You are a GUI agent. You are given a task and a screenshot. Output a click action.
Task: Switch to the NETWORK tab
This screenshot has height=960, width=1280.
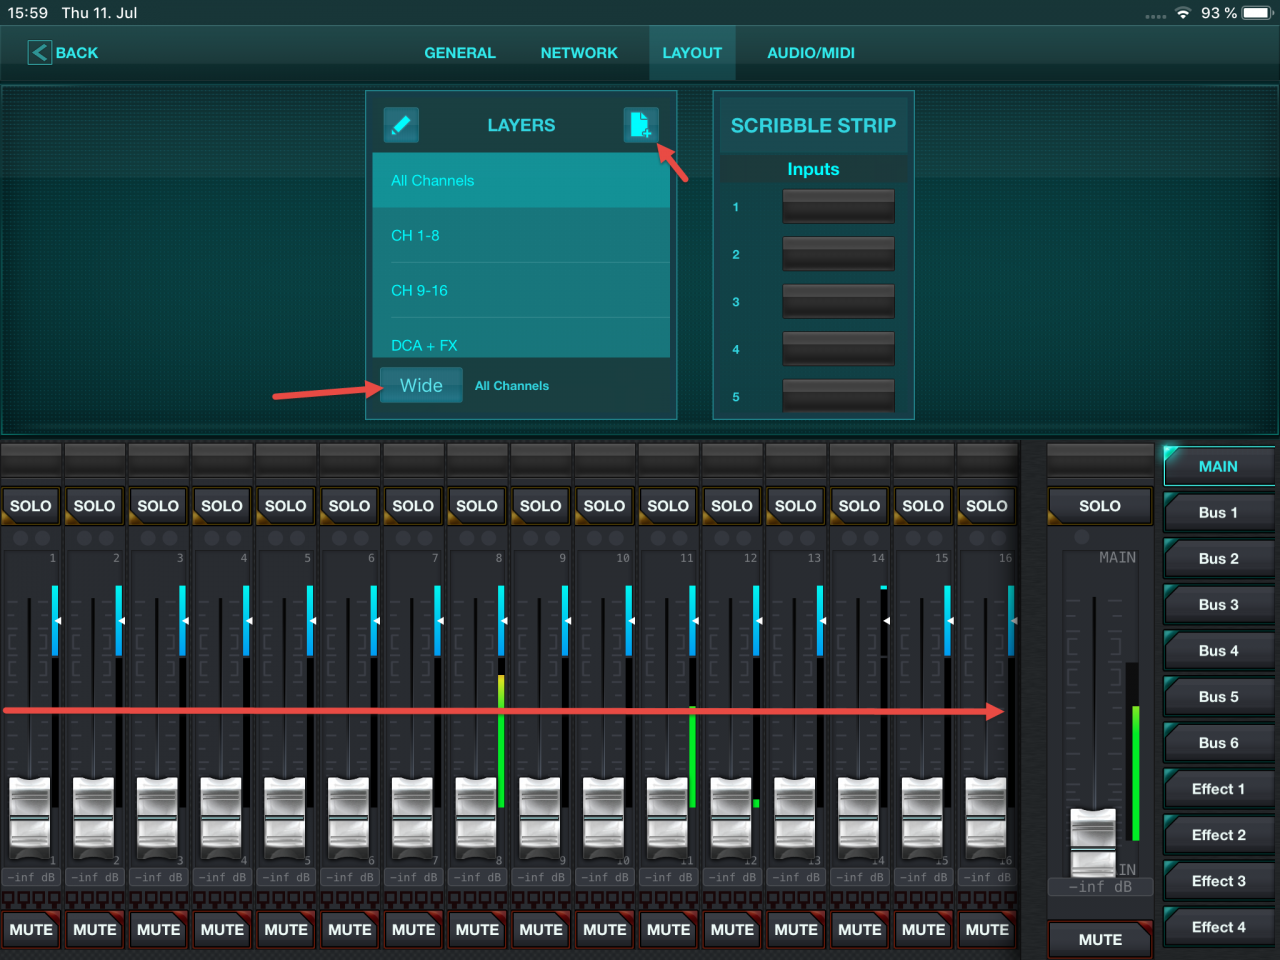click(x=579, y=53)
